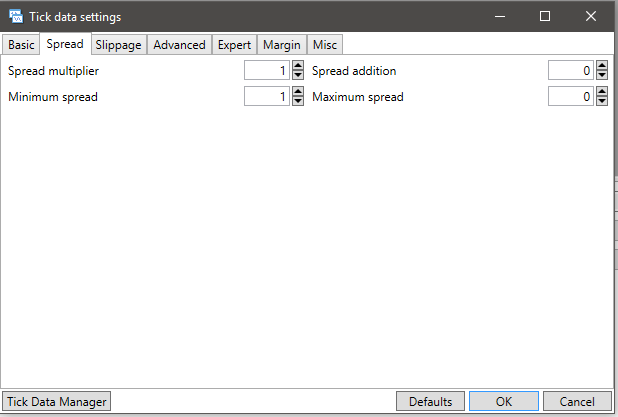
Task: Increase Spread multiplier with up arrow
Action: point(298,65)
